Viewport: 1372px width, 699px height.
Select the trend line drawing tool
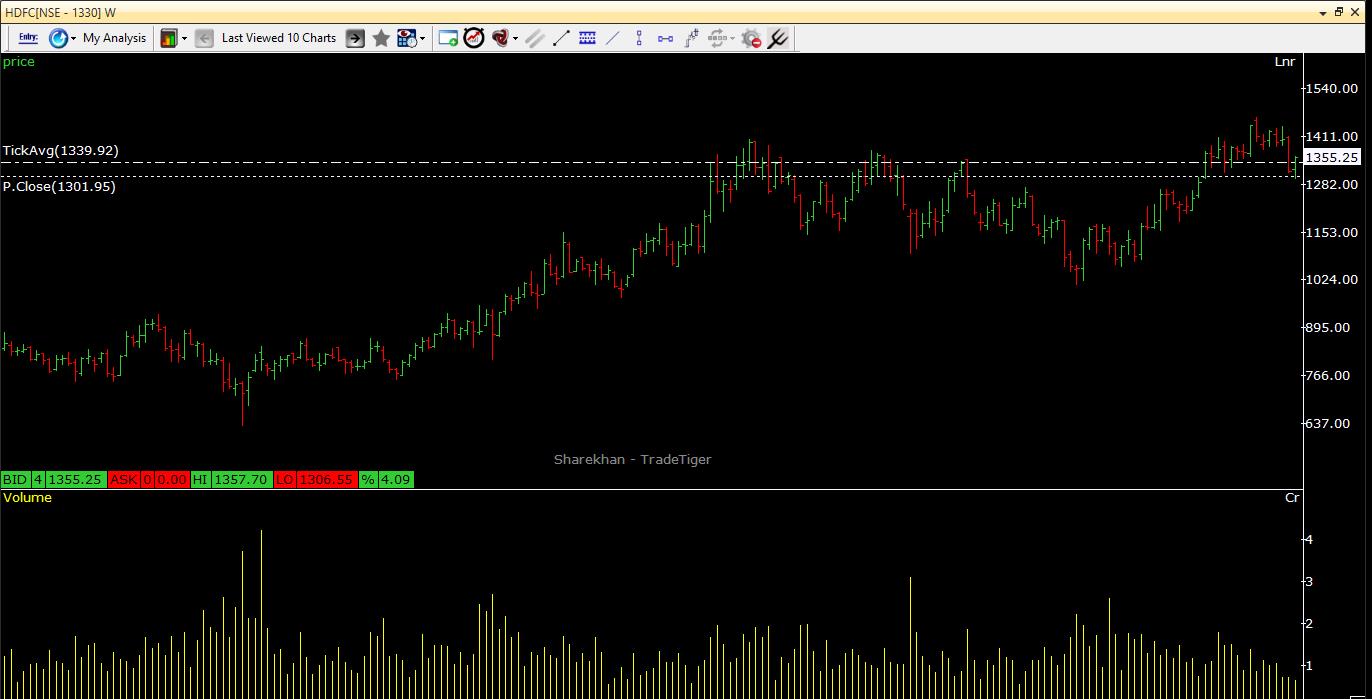click(x=561, y=38)
